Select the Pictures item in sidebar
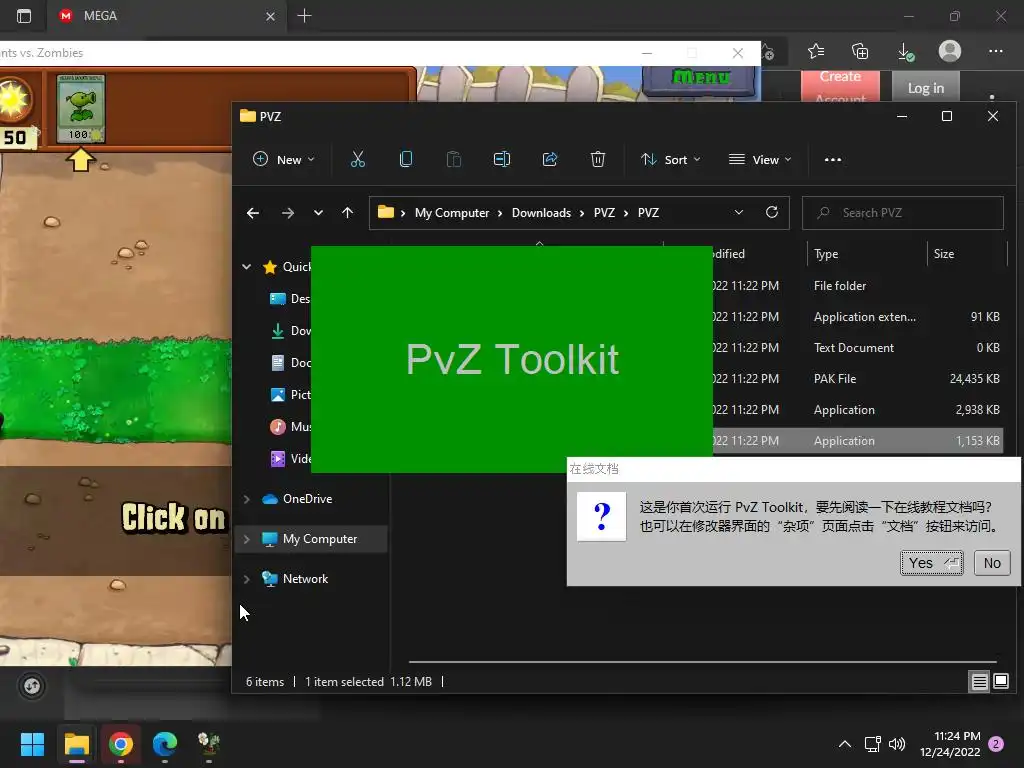Image resolution: width=1024 pixels, height=768 pixels. 291,394
